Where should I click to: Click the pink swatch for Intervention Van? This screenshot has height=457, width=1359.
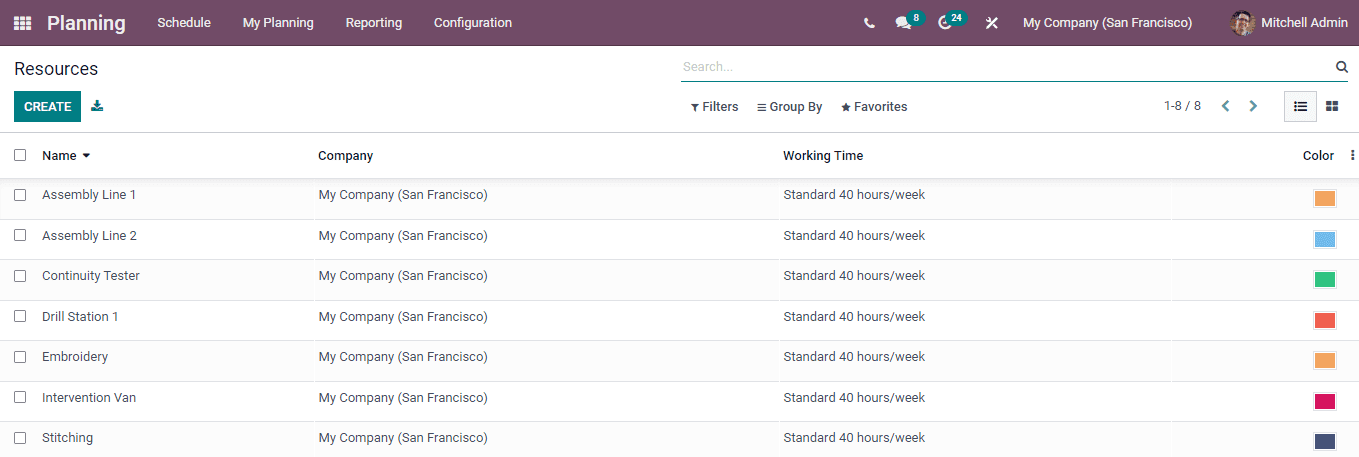coord(1325,401)
